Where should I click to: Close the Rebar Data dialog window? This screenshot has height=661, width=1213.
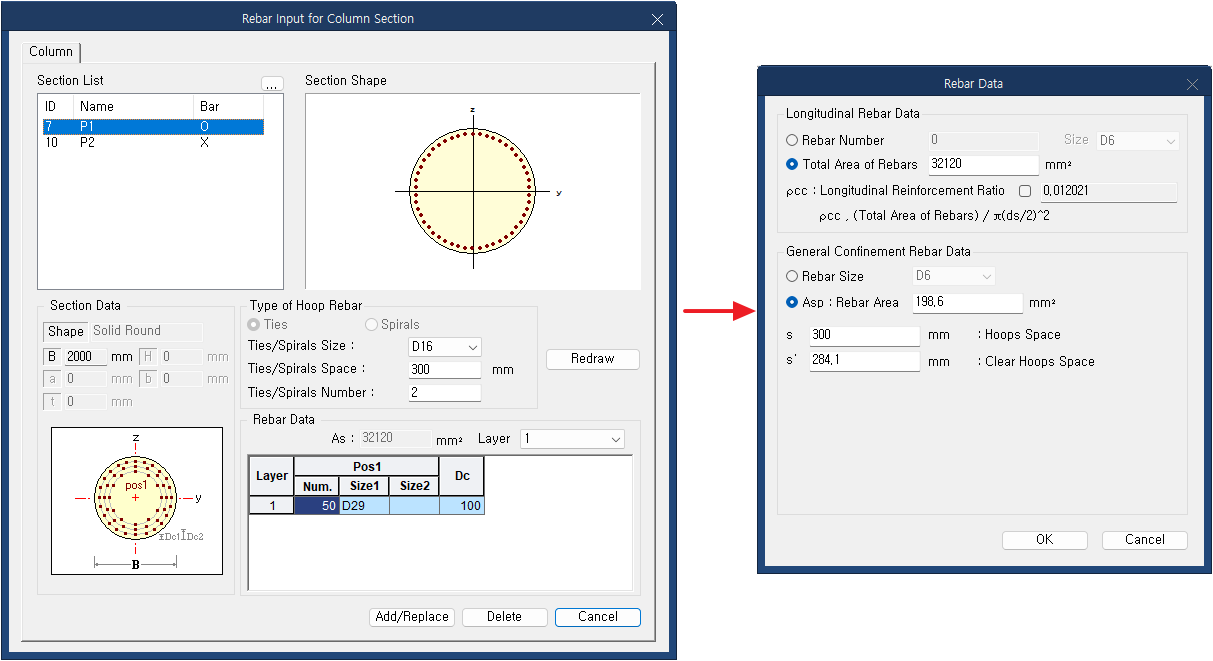(x=1192, y=84)
